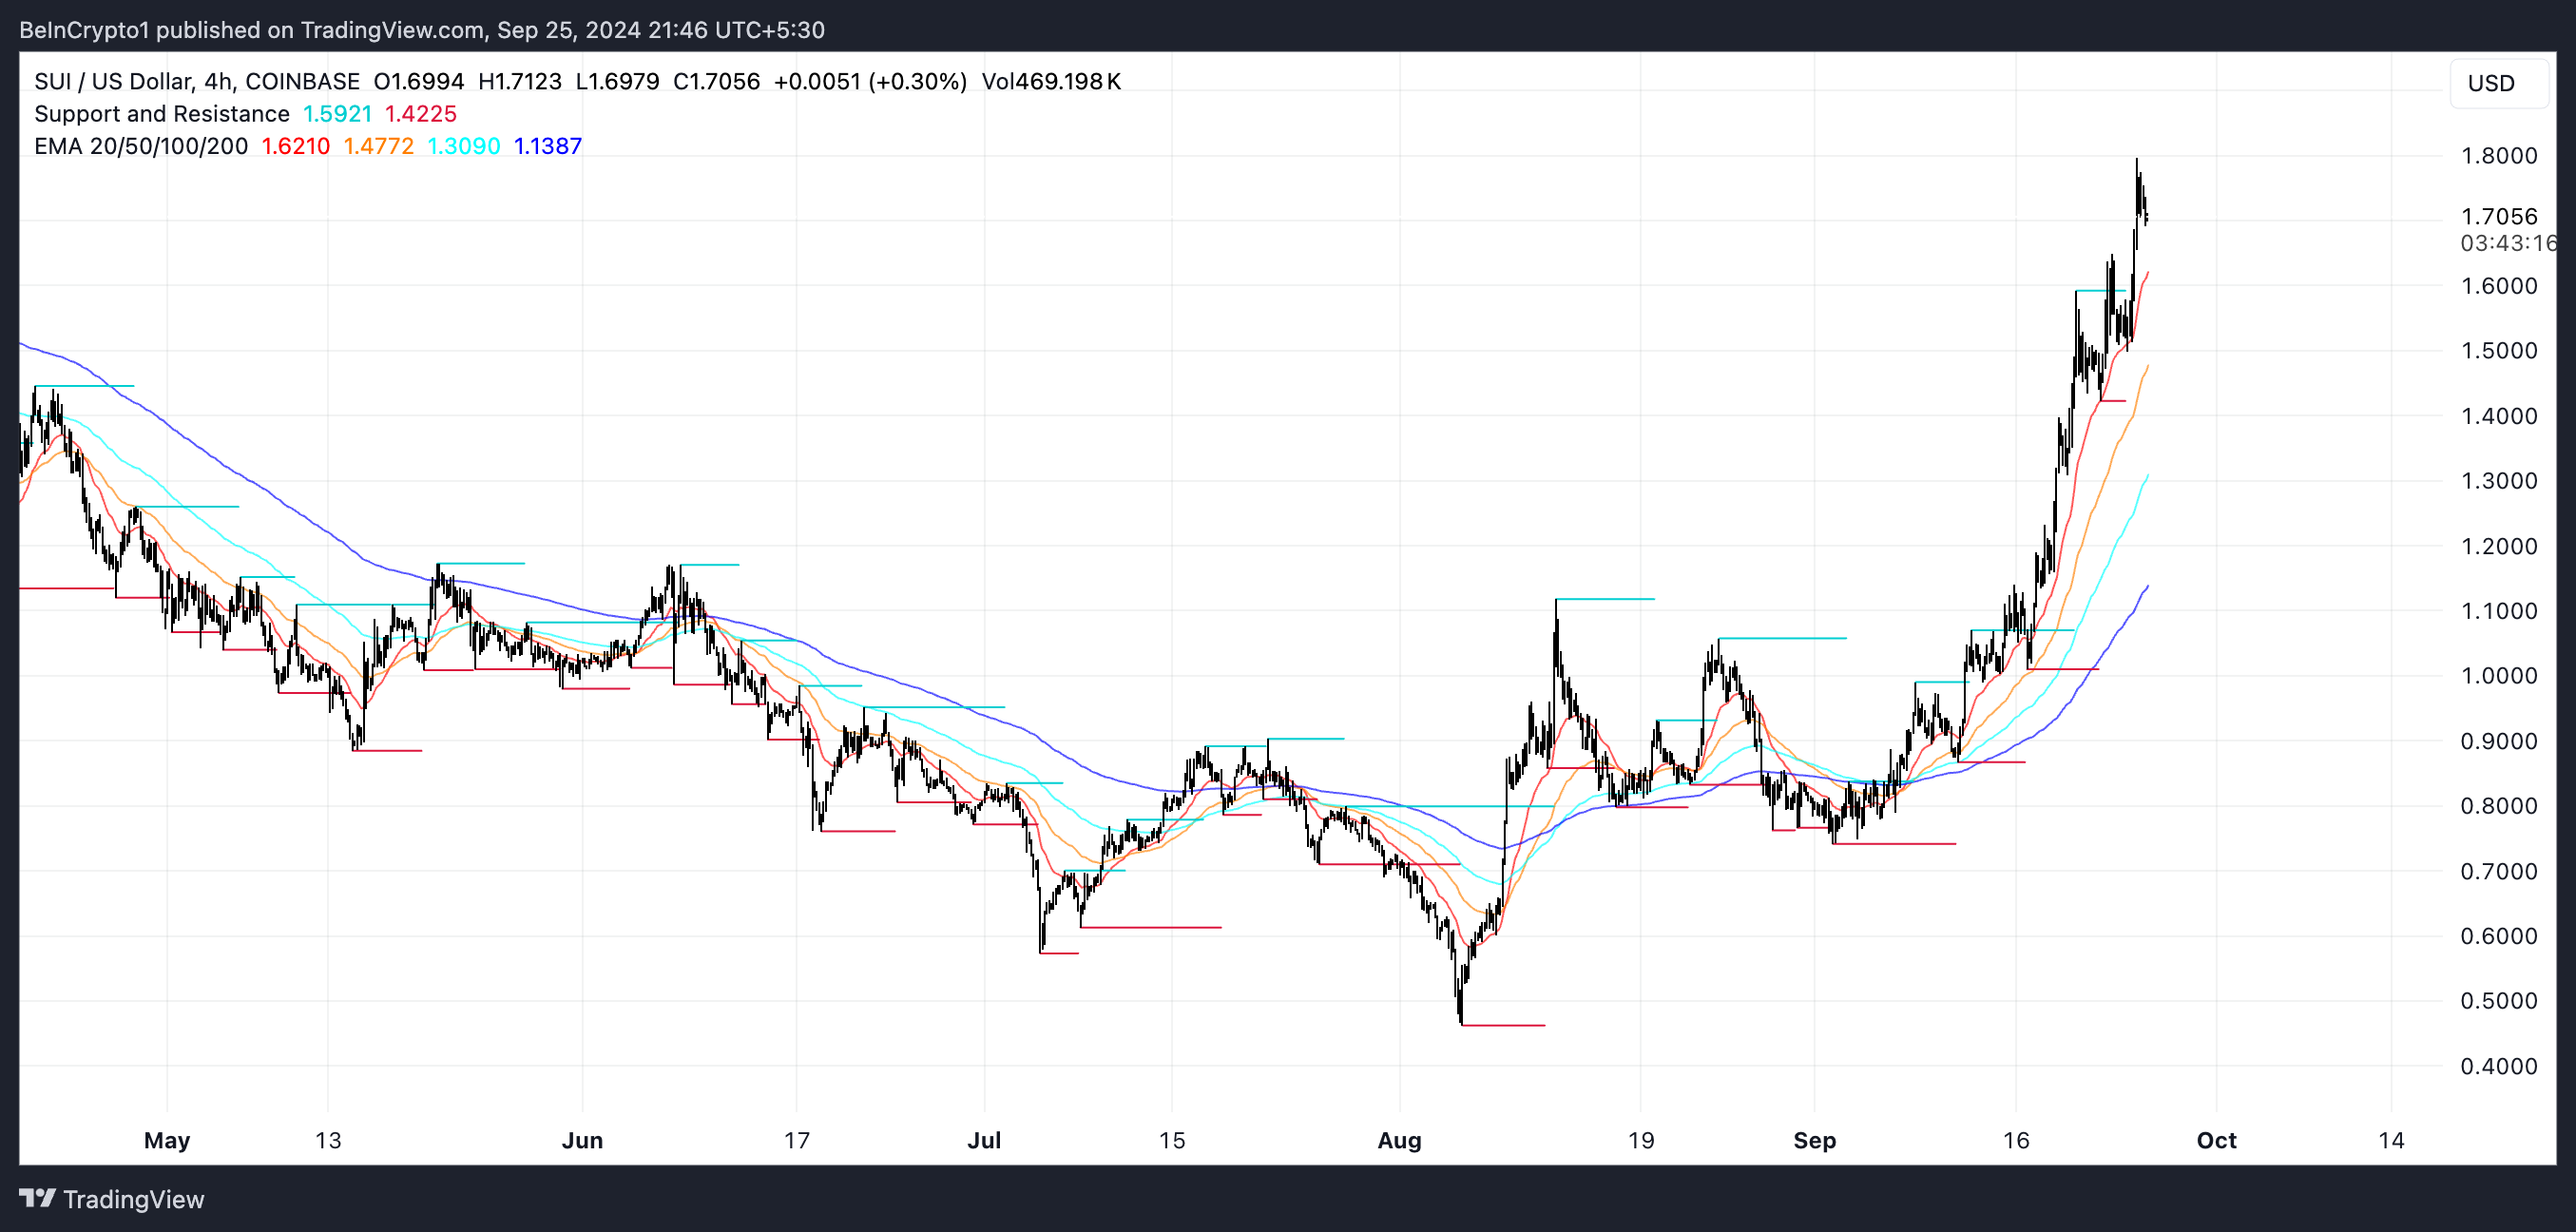Click the blue EMA 200 value 1.1387
Screen dimensions: 2576x1232
click(547, 146)
